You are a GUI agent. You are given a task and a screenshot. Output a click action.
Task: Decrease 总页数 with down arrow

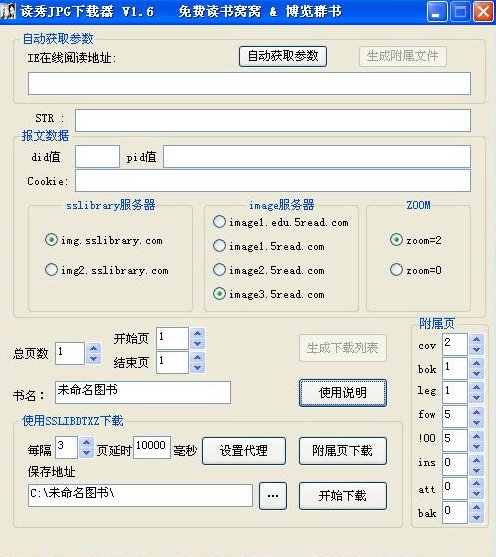click(x=93, y=359)
